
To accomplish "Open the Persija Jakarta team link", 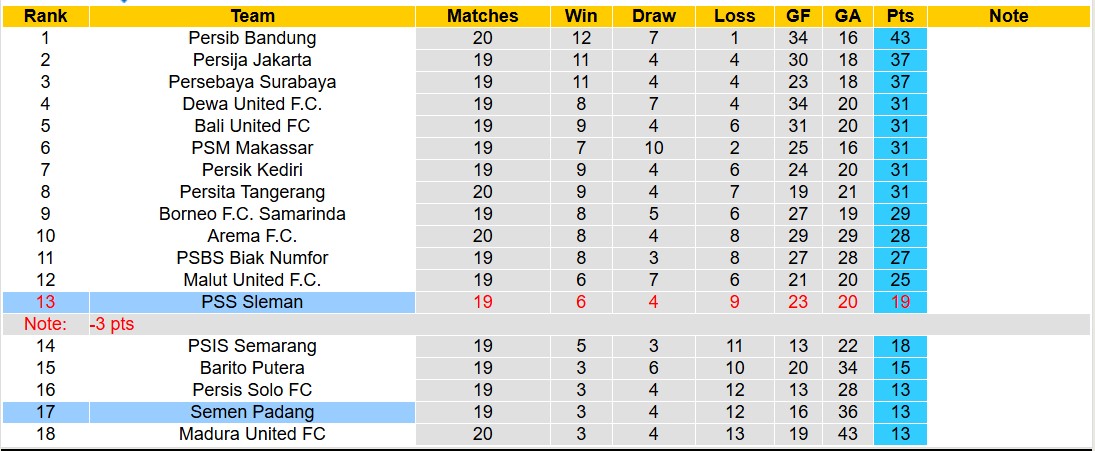I will pyautogui.click(x=252, y=60).
